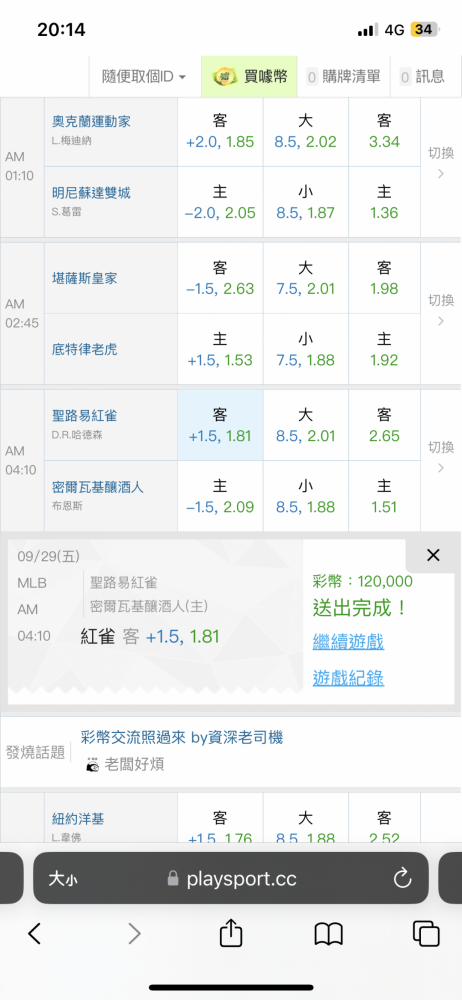Open the 訊息 messages tab
Image resolution: width=462 pixels, height=1000 pixels.
(x=422, y=77)
